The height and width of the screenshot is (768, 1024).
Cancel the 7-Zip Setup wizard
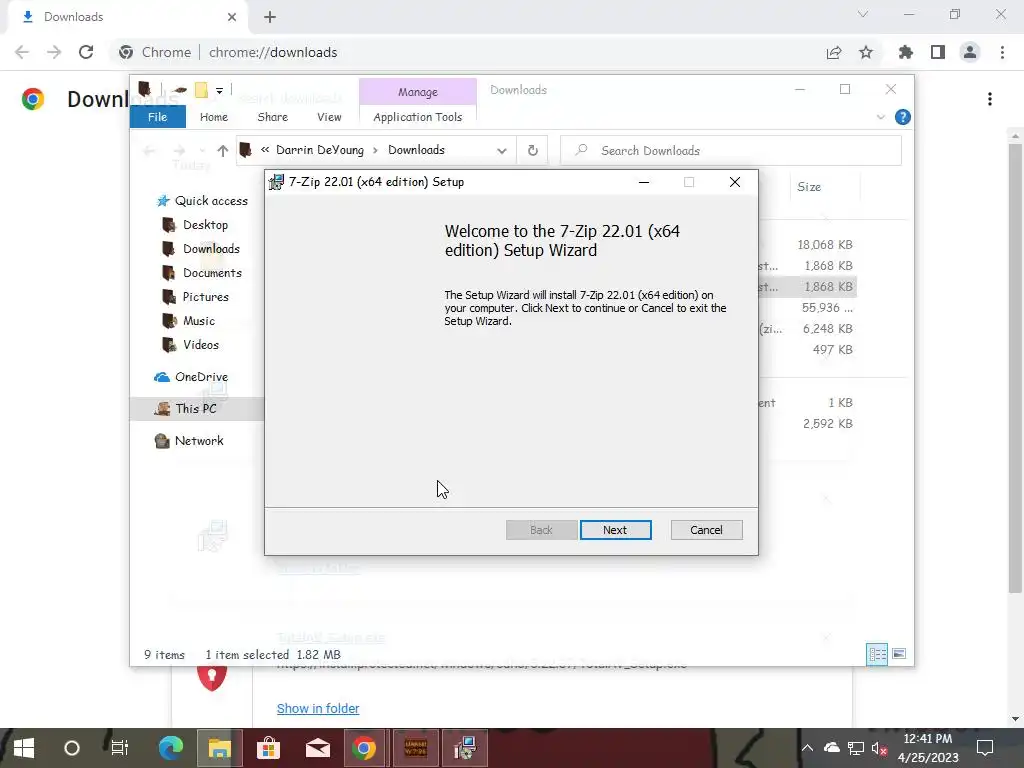[x=706, y=530]
